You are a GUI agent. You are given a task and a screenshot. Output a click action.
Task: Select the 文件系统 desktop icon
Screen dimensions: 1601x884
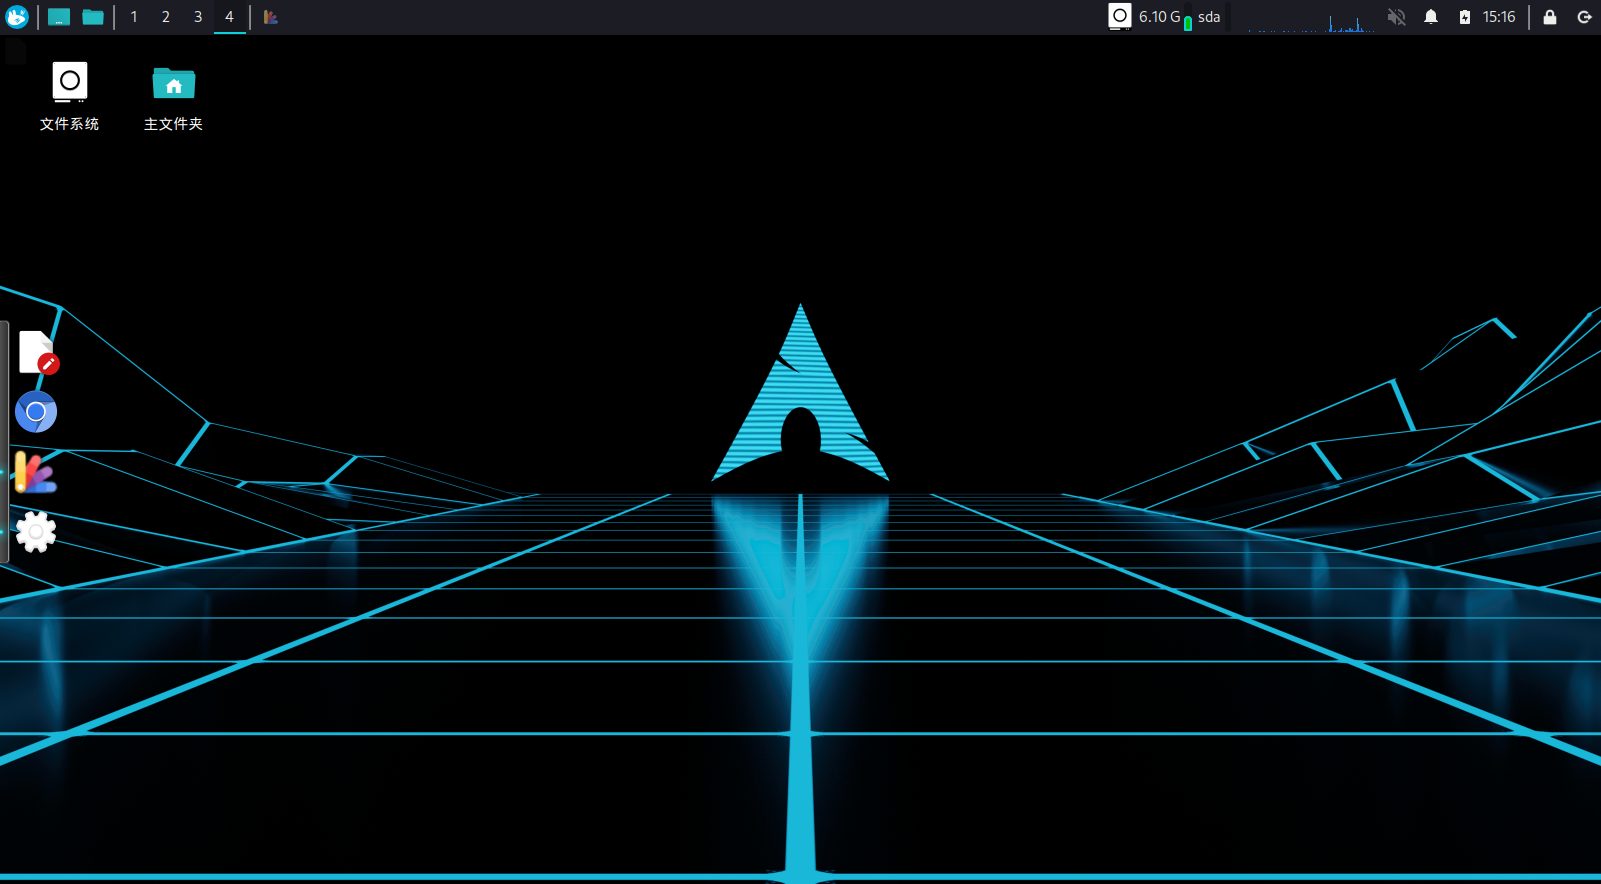click(x=70, y=97)
